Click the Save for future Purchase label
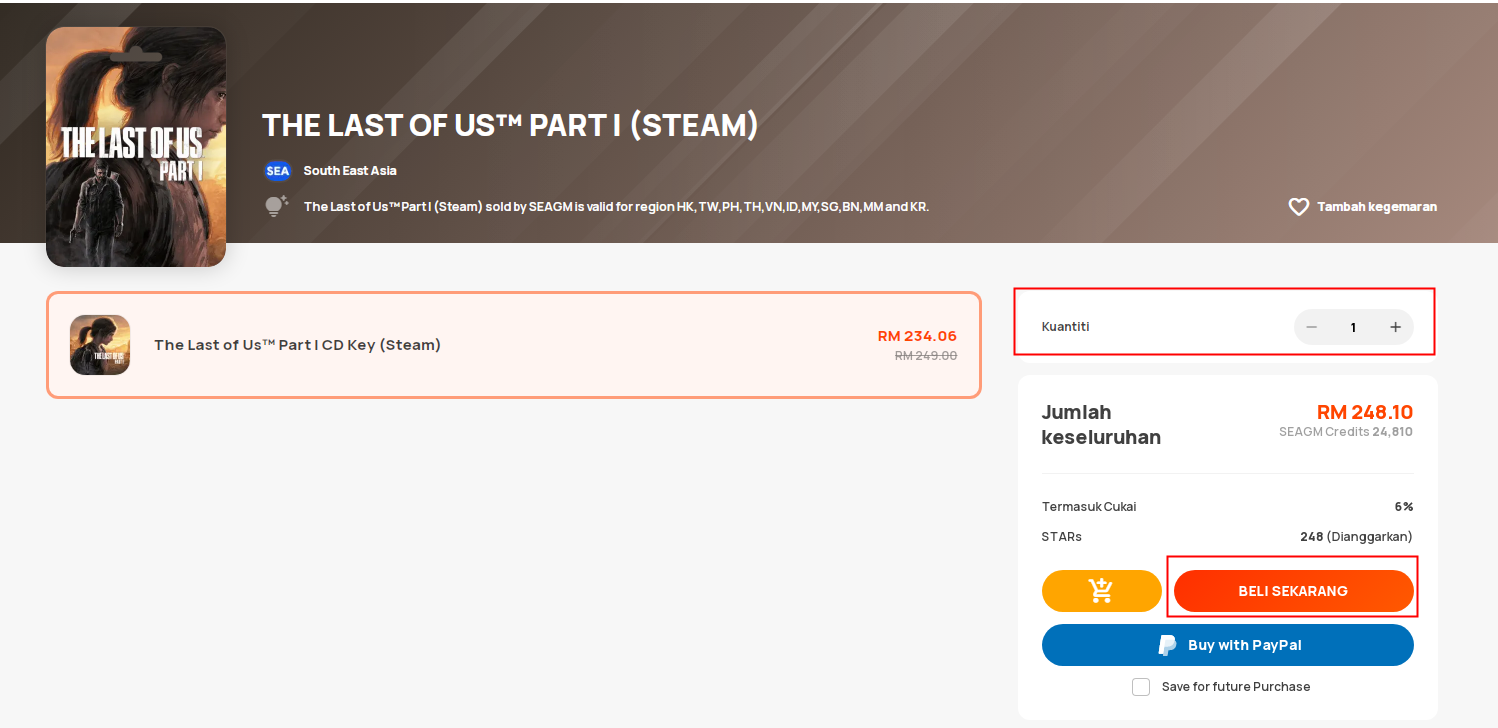1498x728 pixels. click(x=1235, y=687)
